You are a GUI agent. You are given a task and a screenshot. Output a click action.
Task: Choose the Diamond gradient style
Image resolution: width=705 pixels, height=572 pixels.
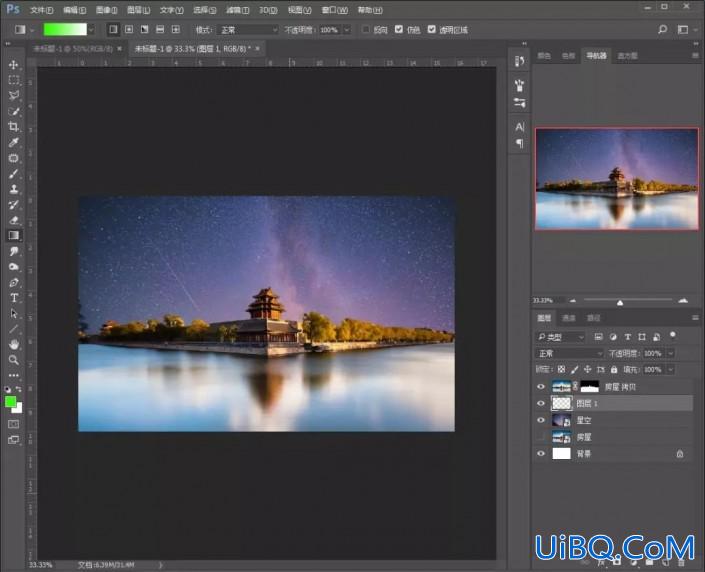coord(176,30)
